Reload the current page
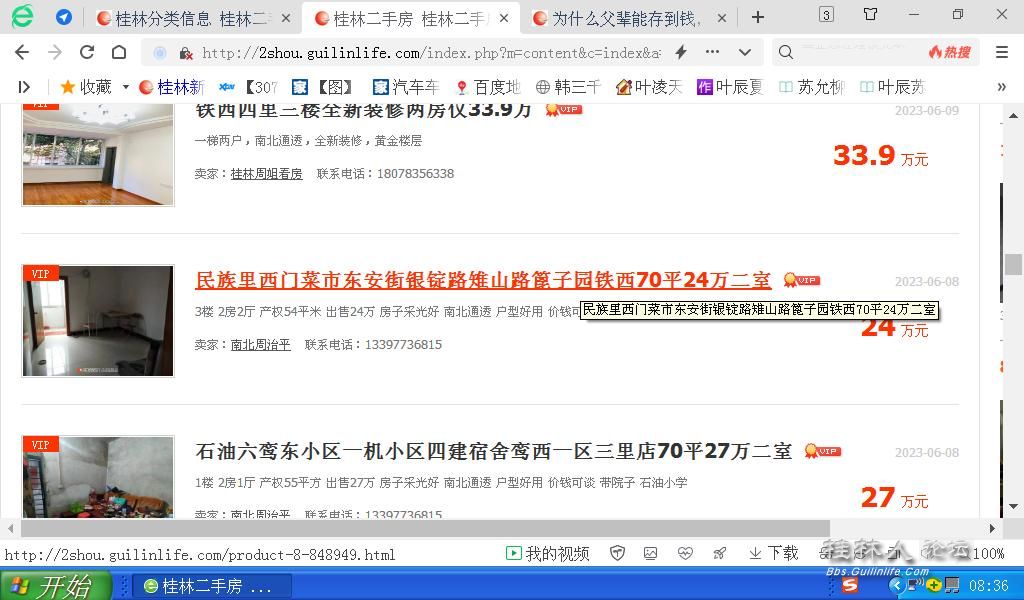 coord(87,52)
